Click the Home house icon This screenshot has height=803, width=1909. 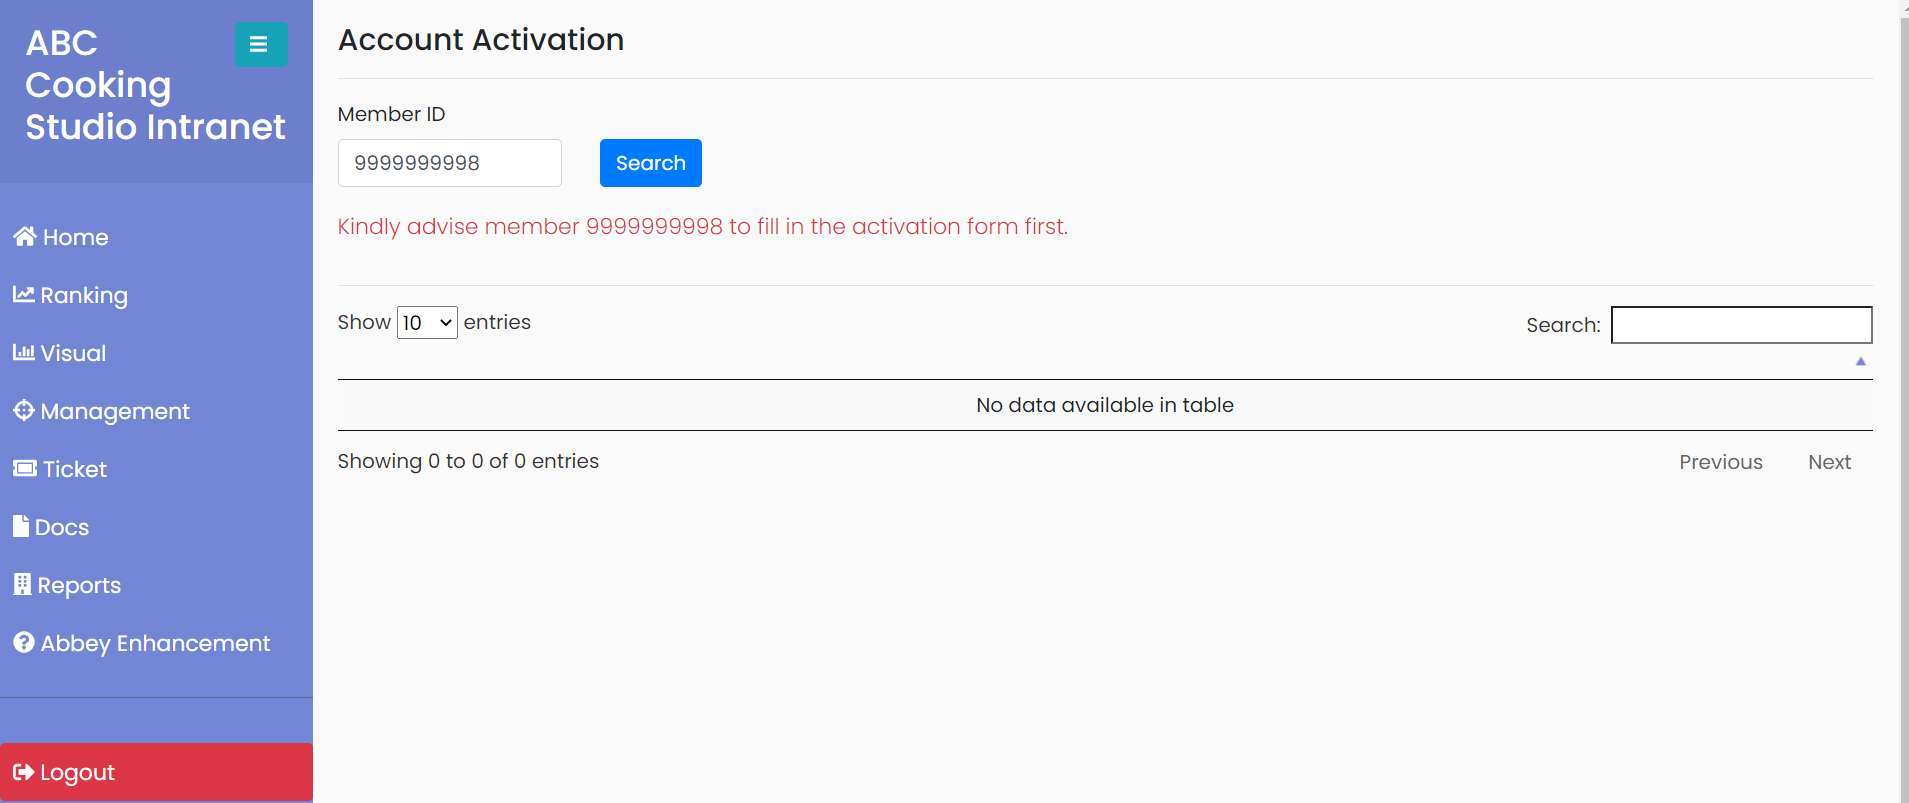[25, 237]
